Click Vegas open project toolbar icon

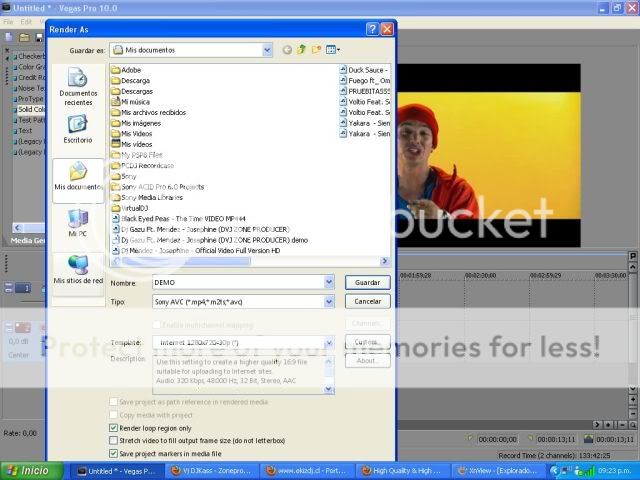(24, 38)
